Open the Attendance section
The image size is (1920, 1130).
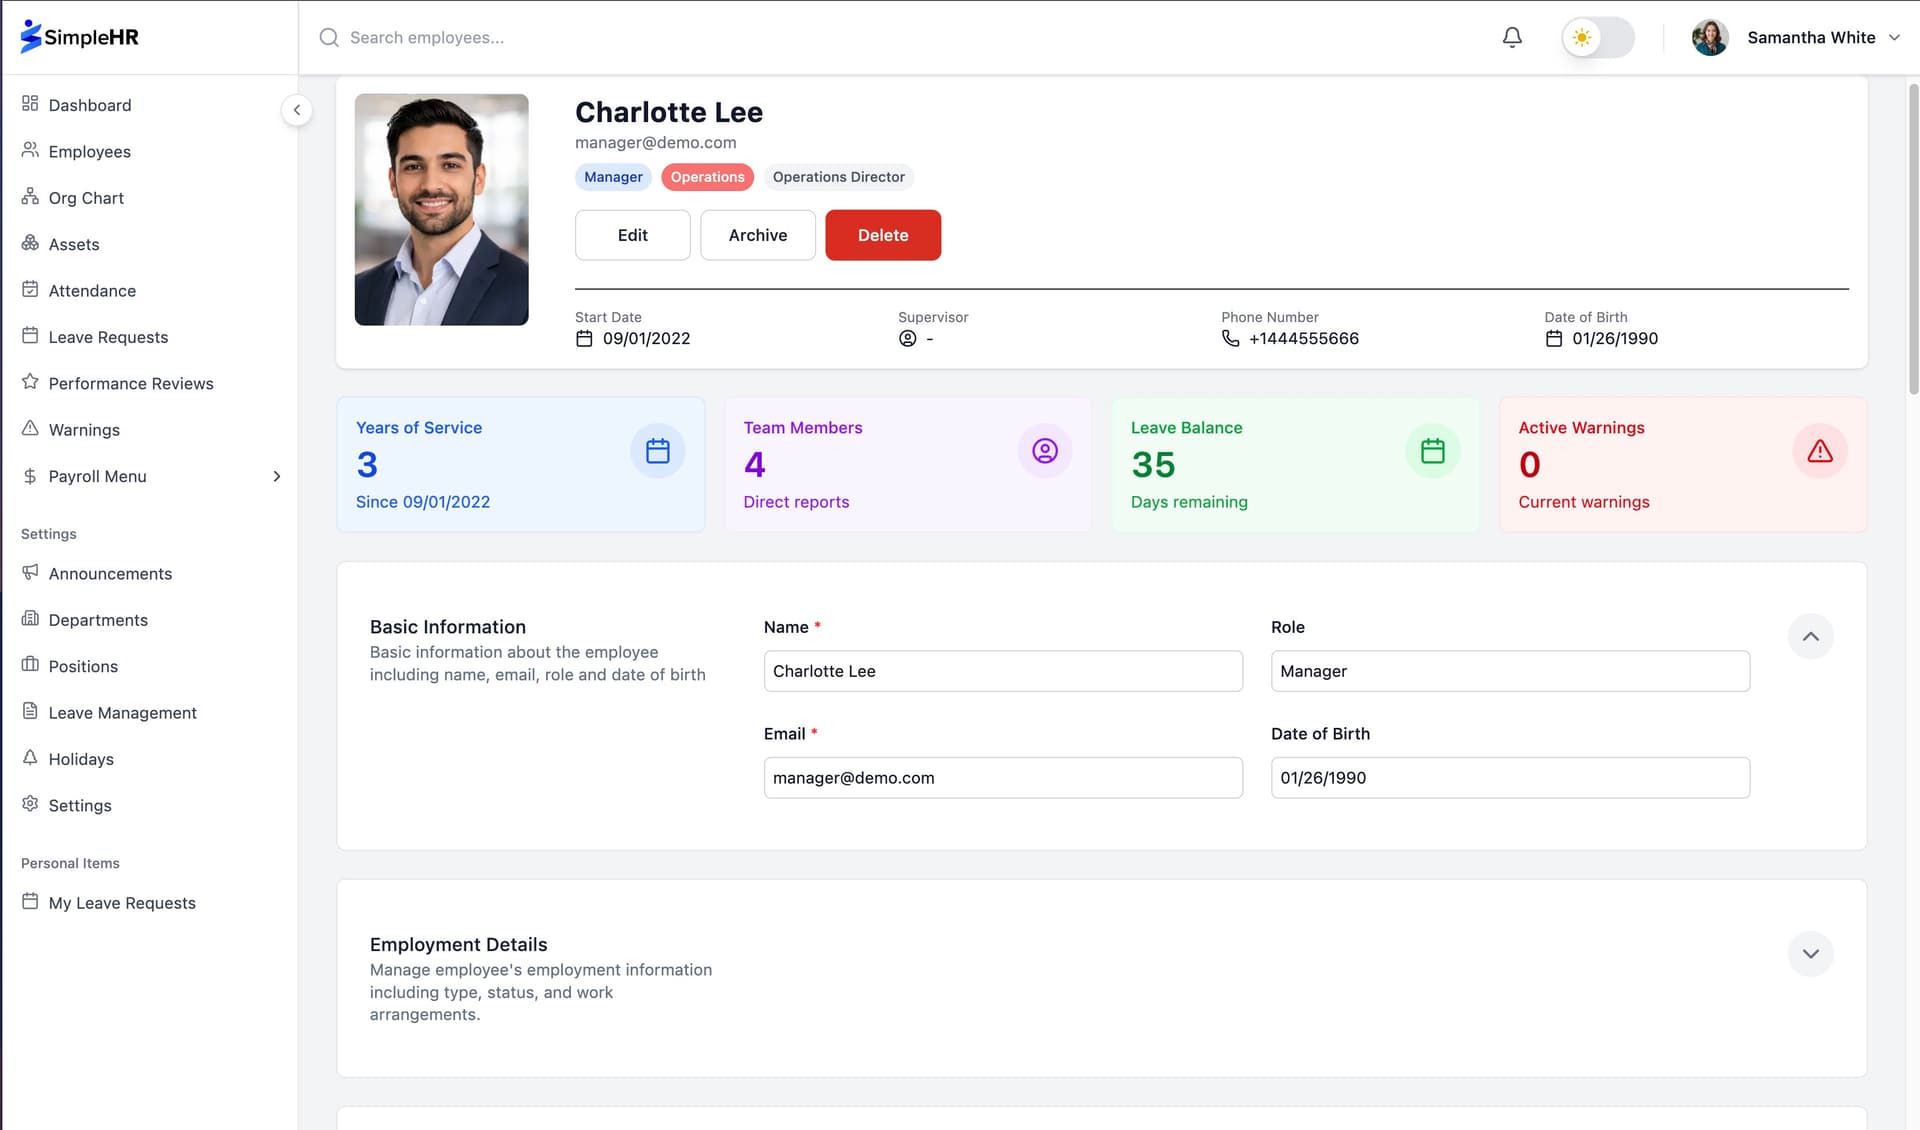click(30, 290)
